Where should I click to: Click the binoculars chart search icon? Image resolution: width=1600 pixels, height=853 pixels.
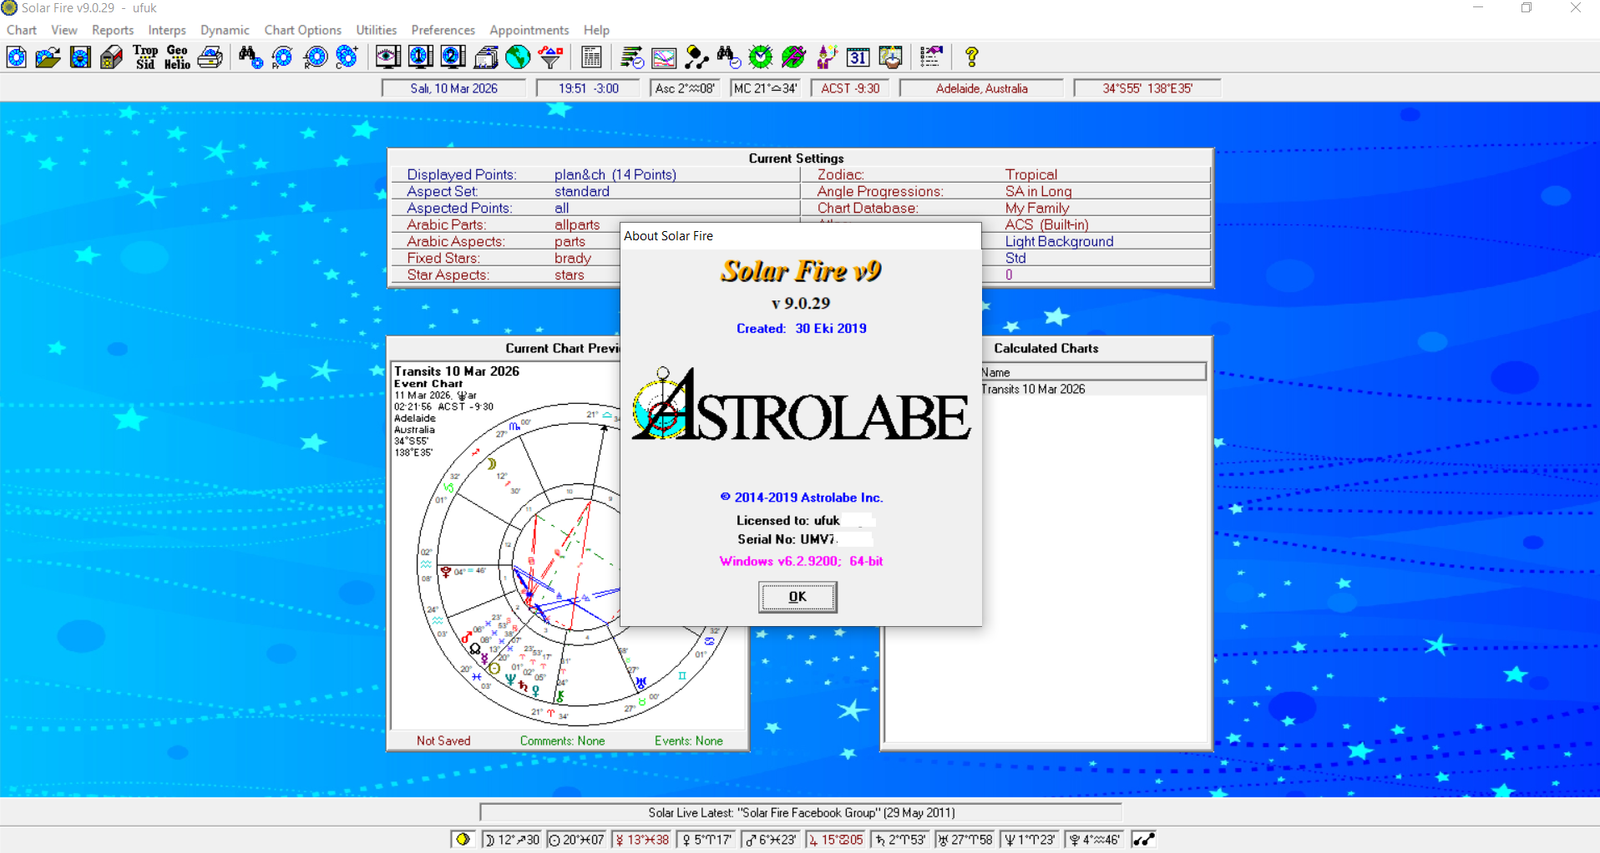click(x=250, y=57)
